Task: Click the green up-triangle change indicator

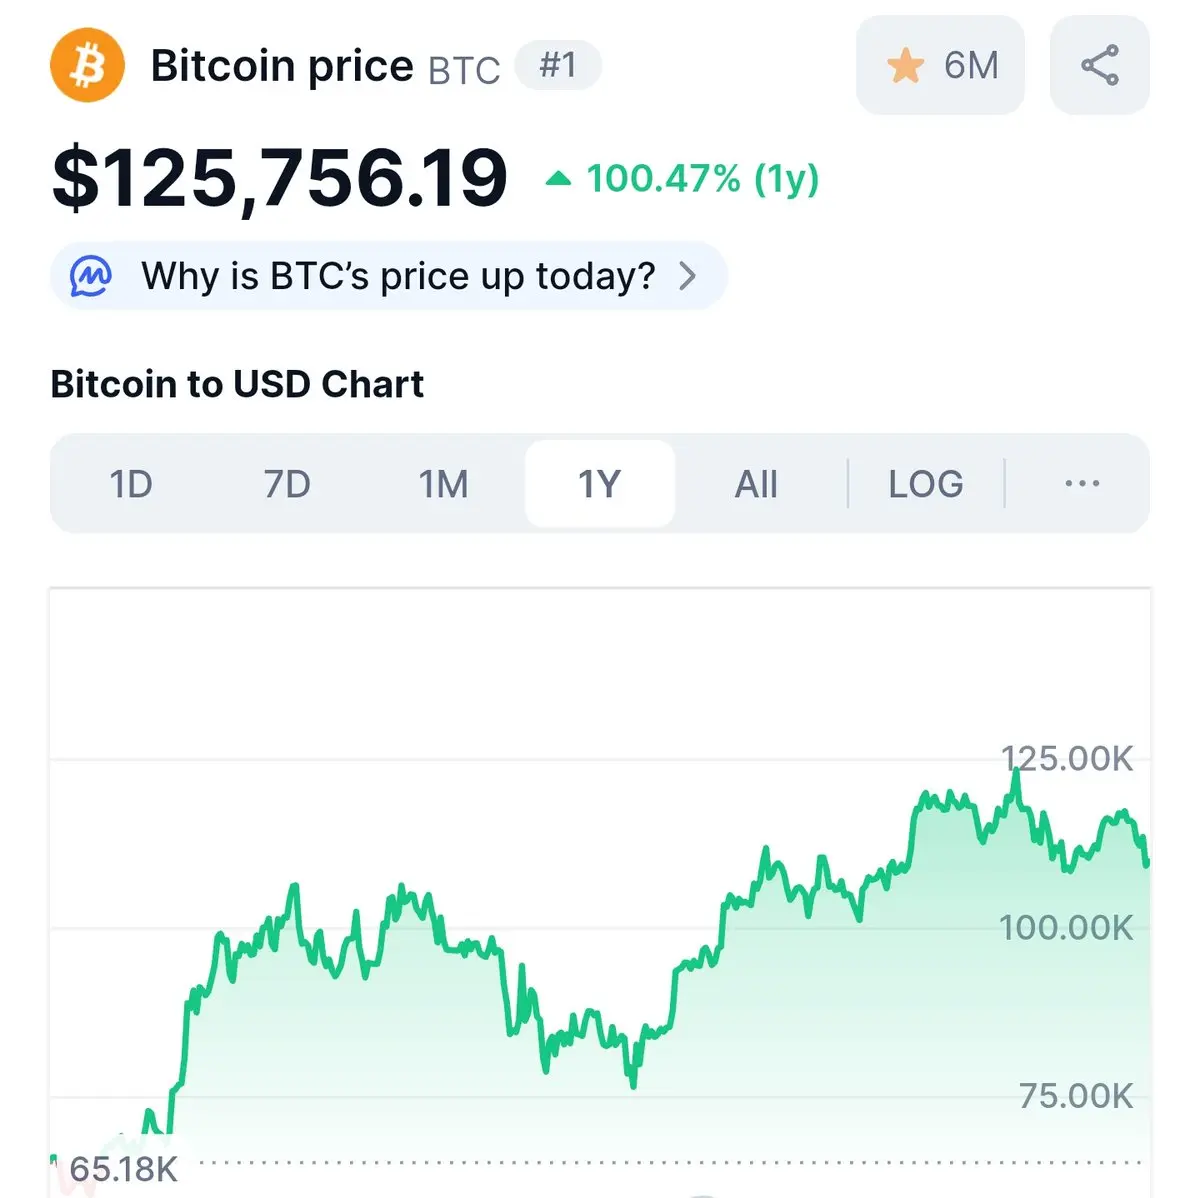Action: tap(558, 179)
